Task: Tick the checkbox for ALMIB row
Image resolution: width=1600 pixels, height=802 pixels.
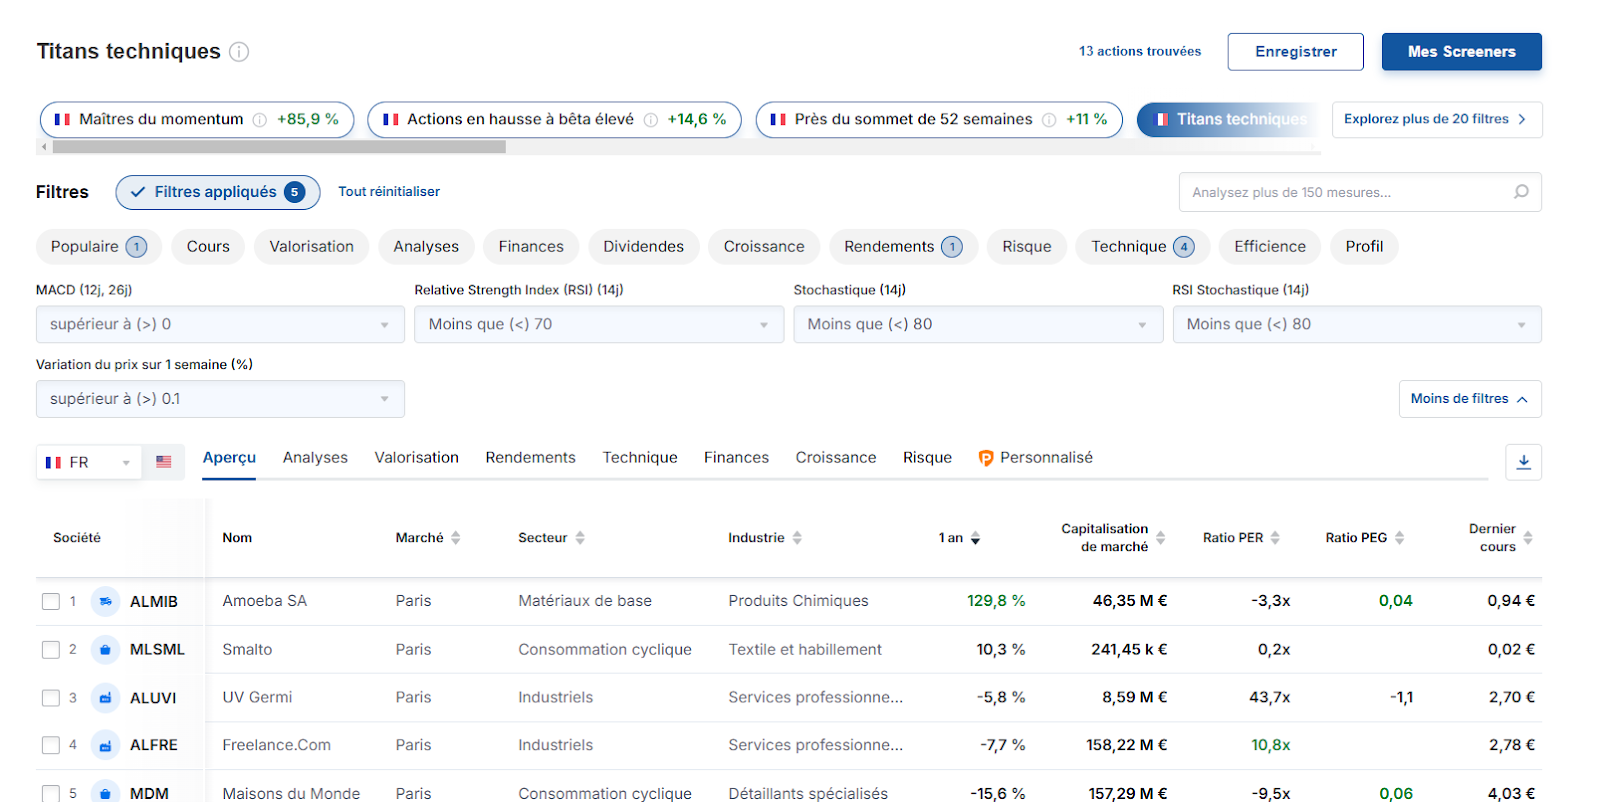Action: tap(51, 602)
